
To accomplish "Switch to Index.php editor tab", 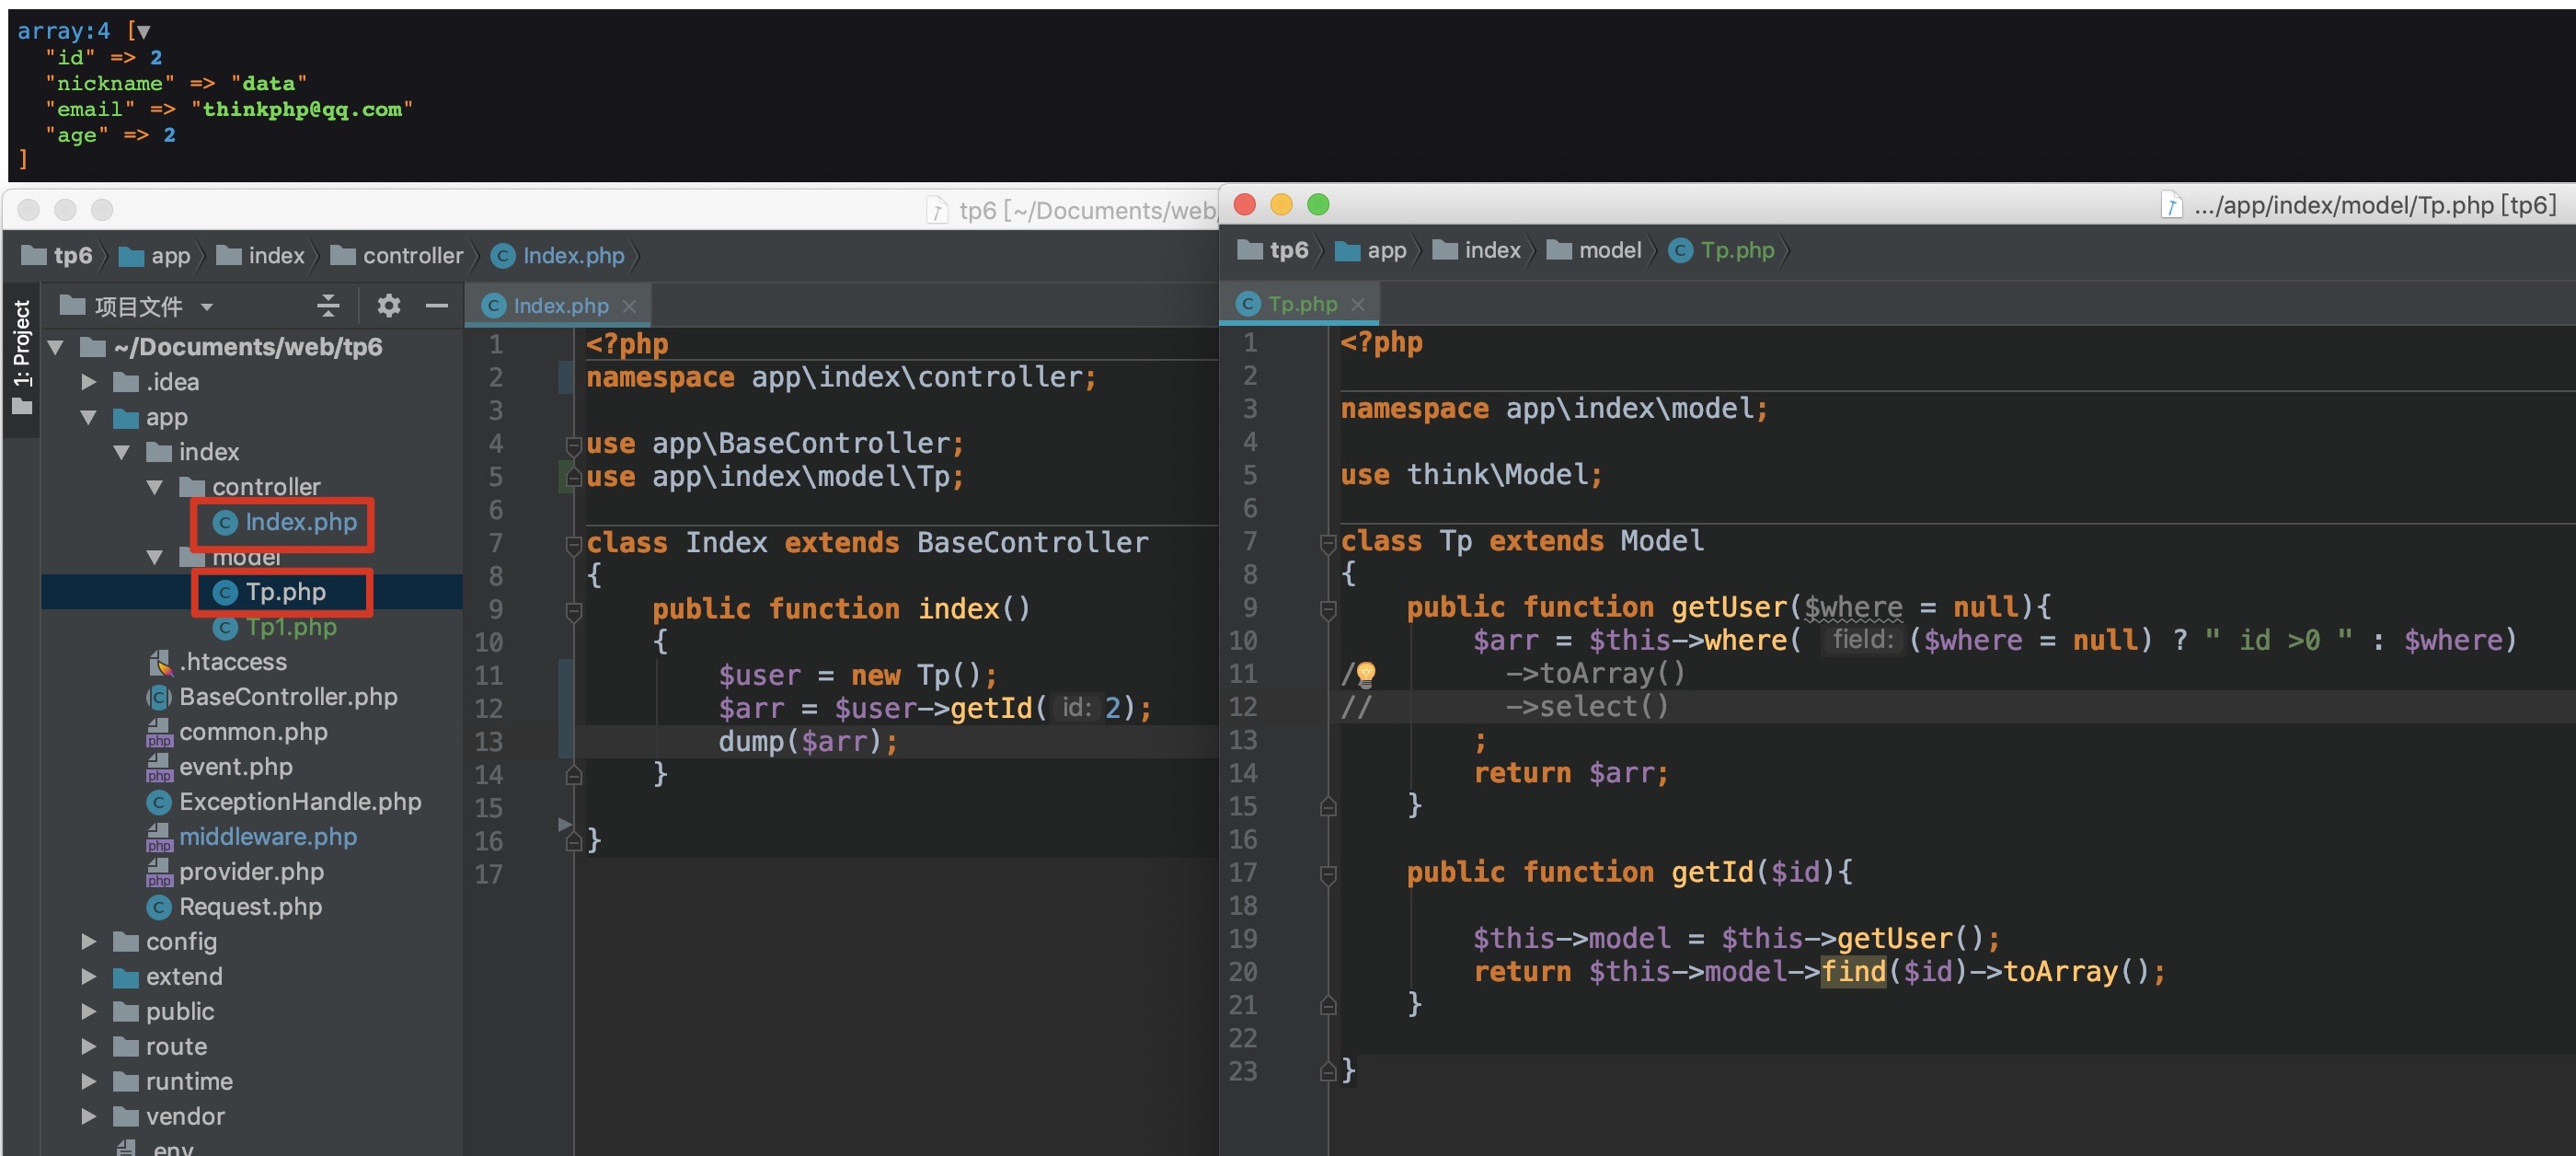I will pyautogui.click(x=560, y=306).
